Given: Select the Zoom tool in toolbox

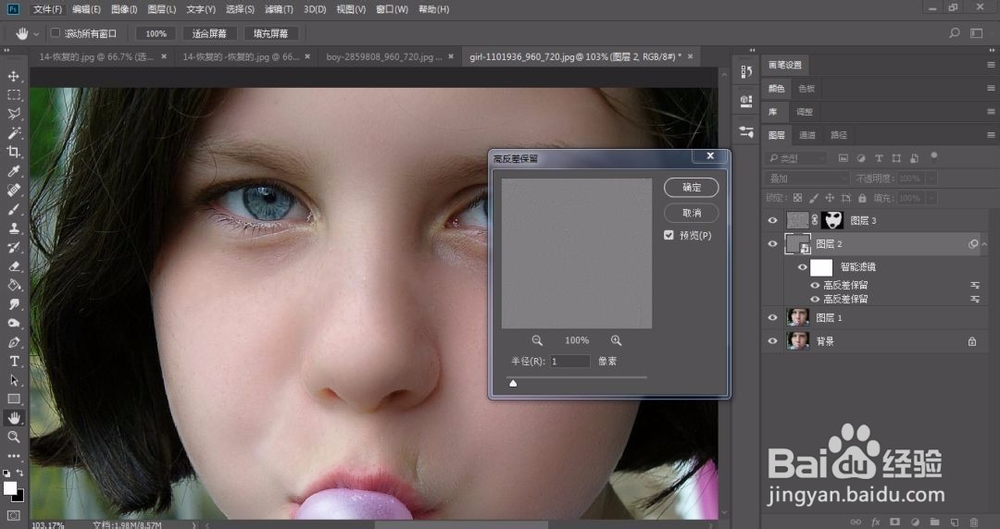Looking at the screenshot, I should coord(13,437).
